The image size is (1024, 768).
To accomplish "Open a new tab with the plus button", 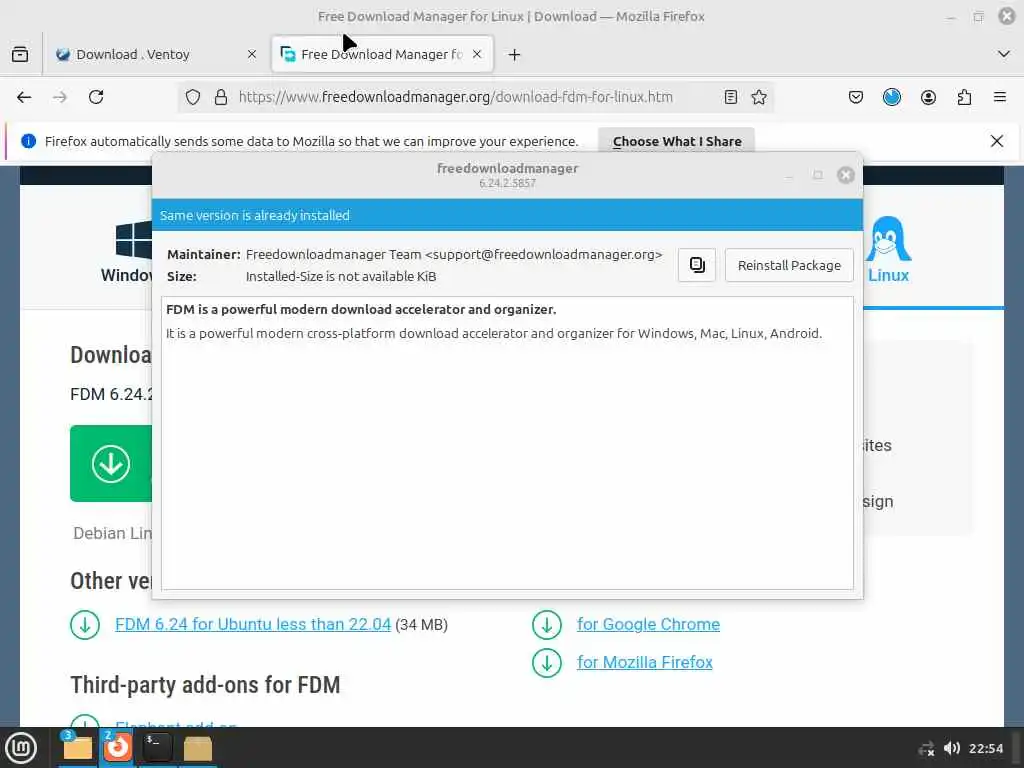I will coord(515,55).
